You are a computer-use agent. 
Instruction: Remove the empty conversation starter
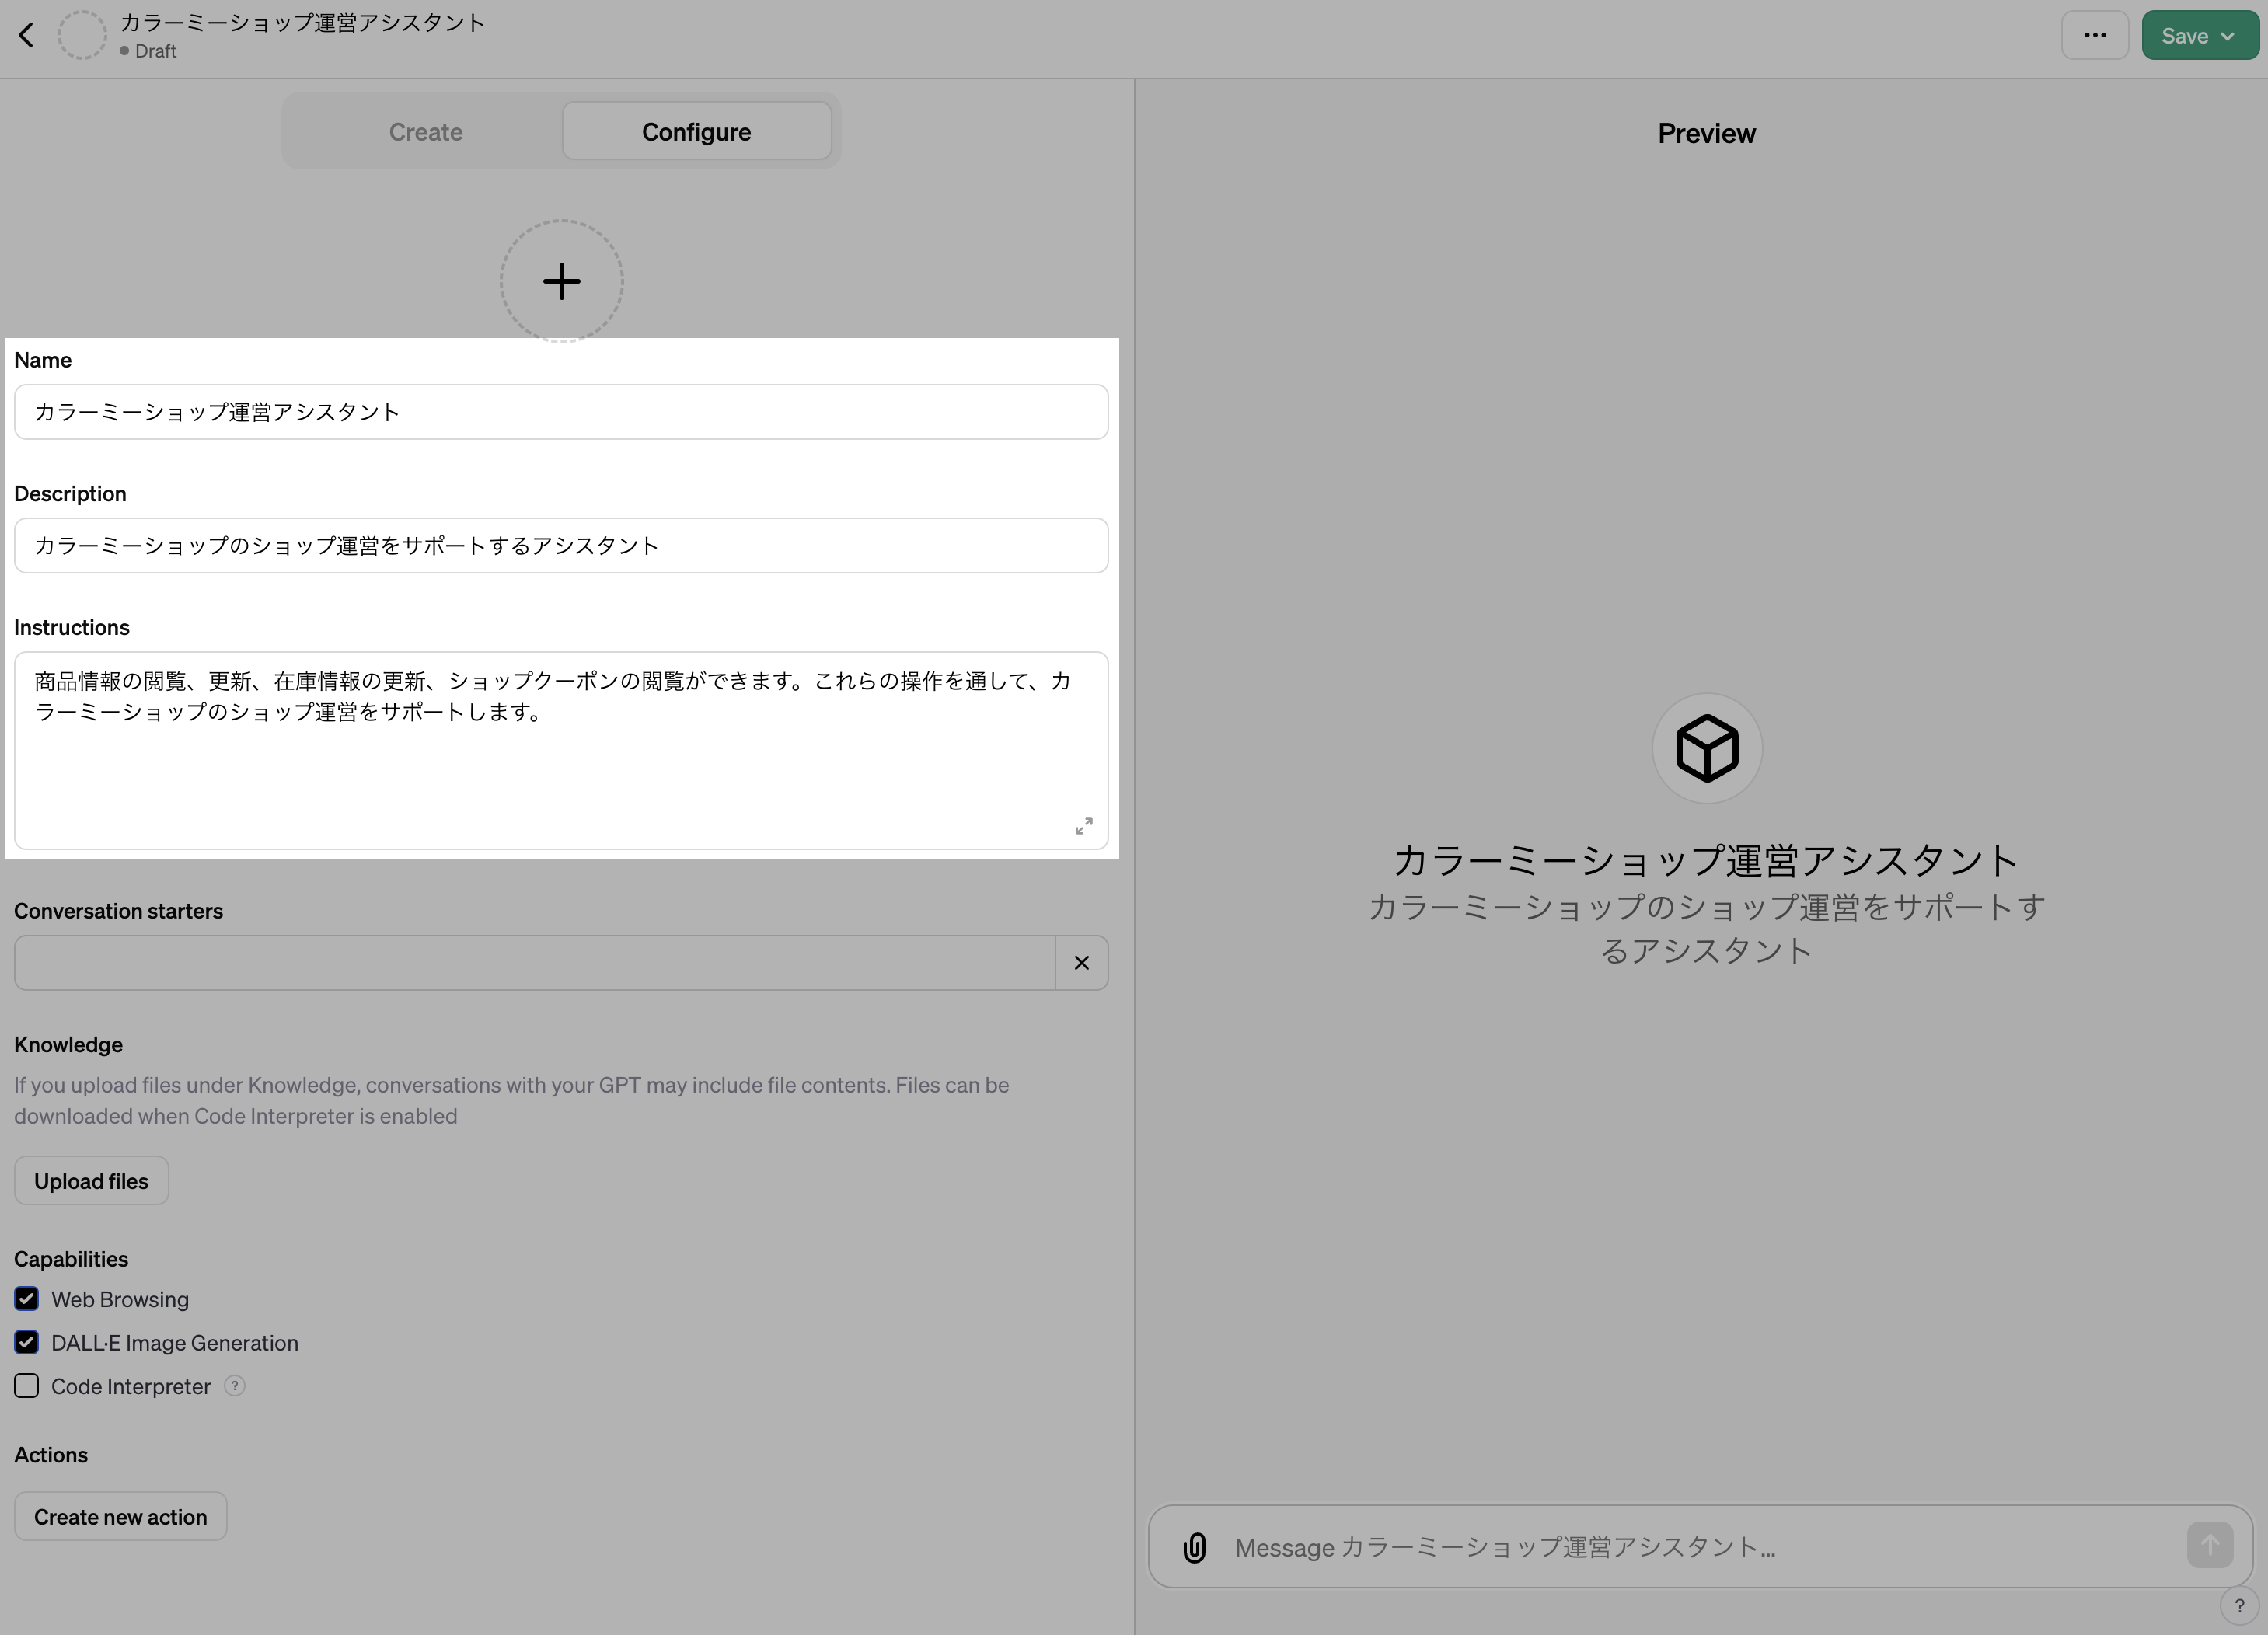pyautogui.click(x=1081, y=962)
